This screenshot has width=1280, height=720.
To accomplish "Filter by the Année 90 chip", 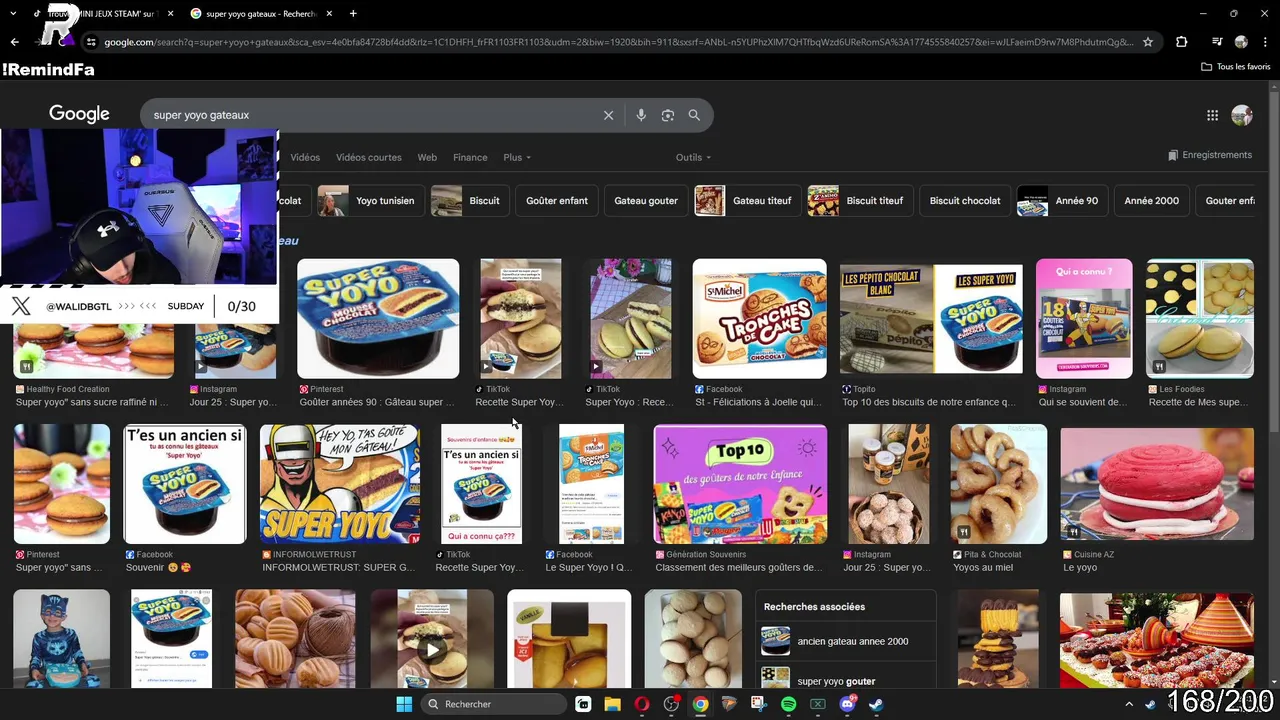I will [x=1063, y=200].
